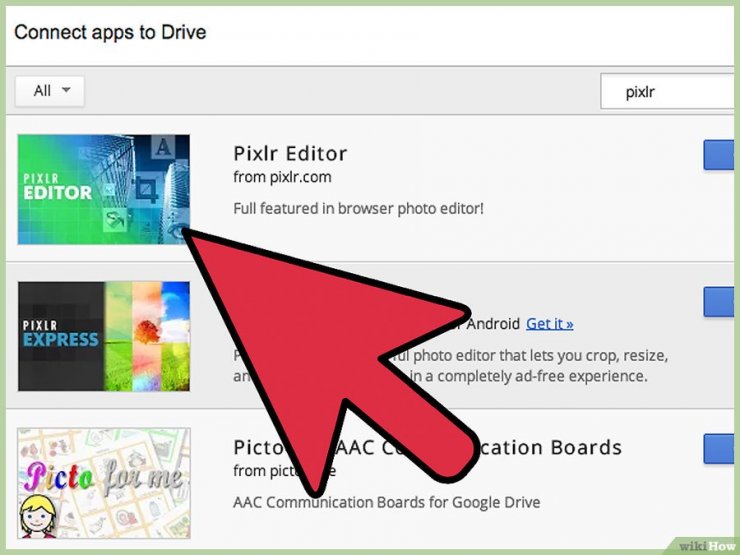Open the All category filter dropdown
Viewport: 740px width, 555px height.
coord(50,91)
